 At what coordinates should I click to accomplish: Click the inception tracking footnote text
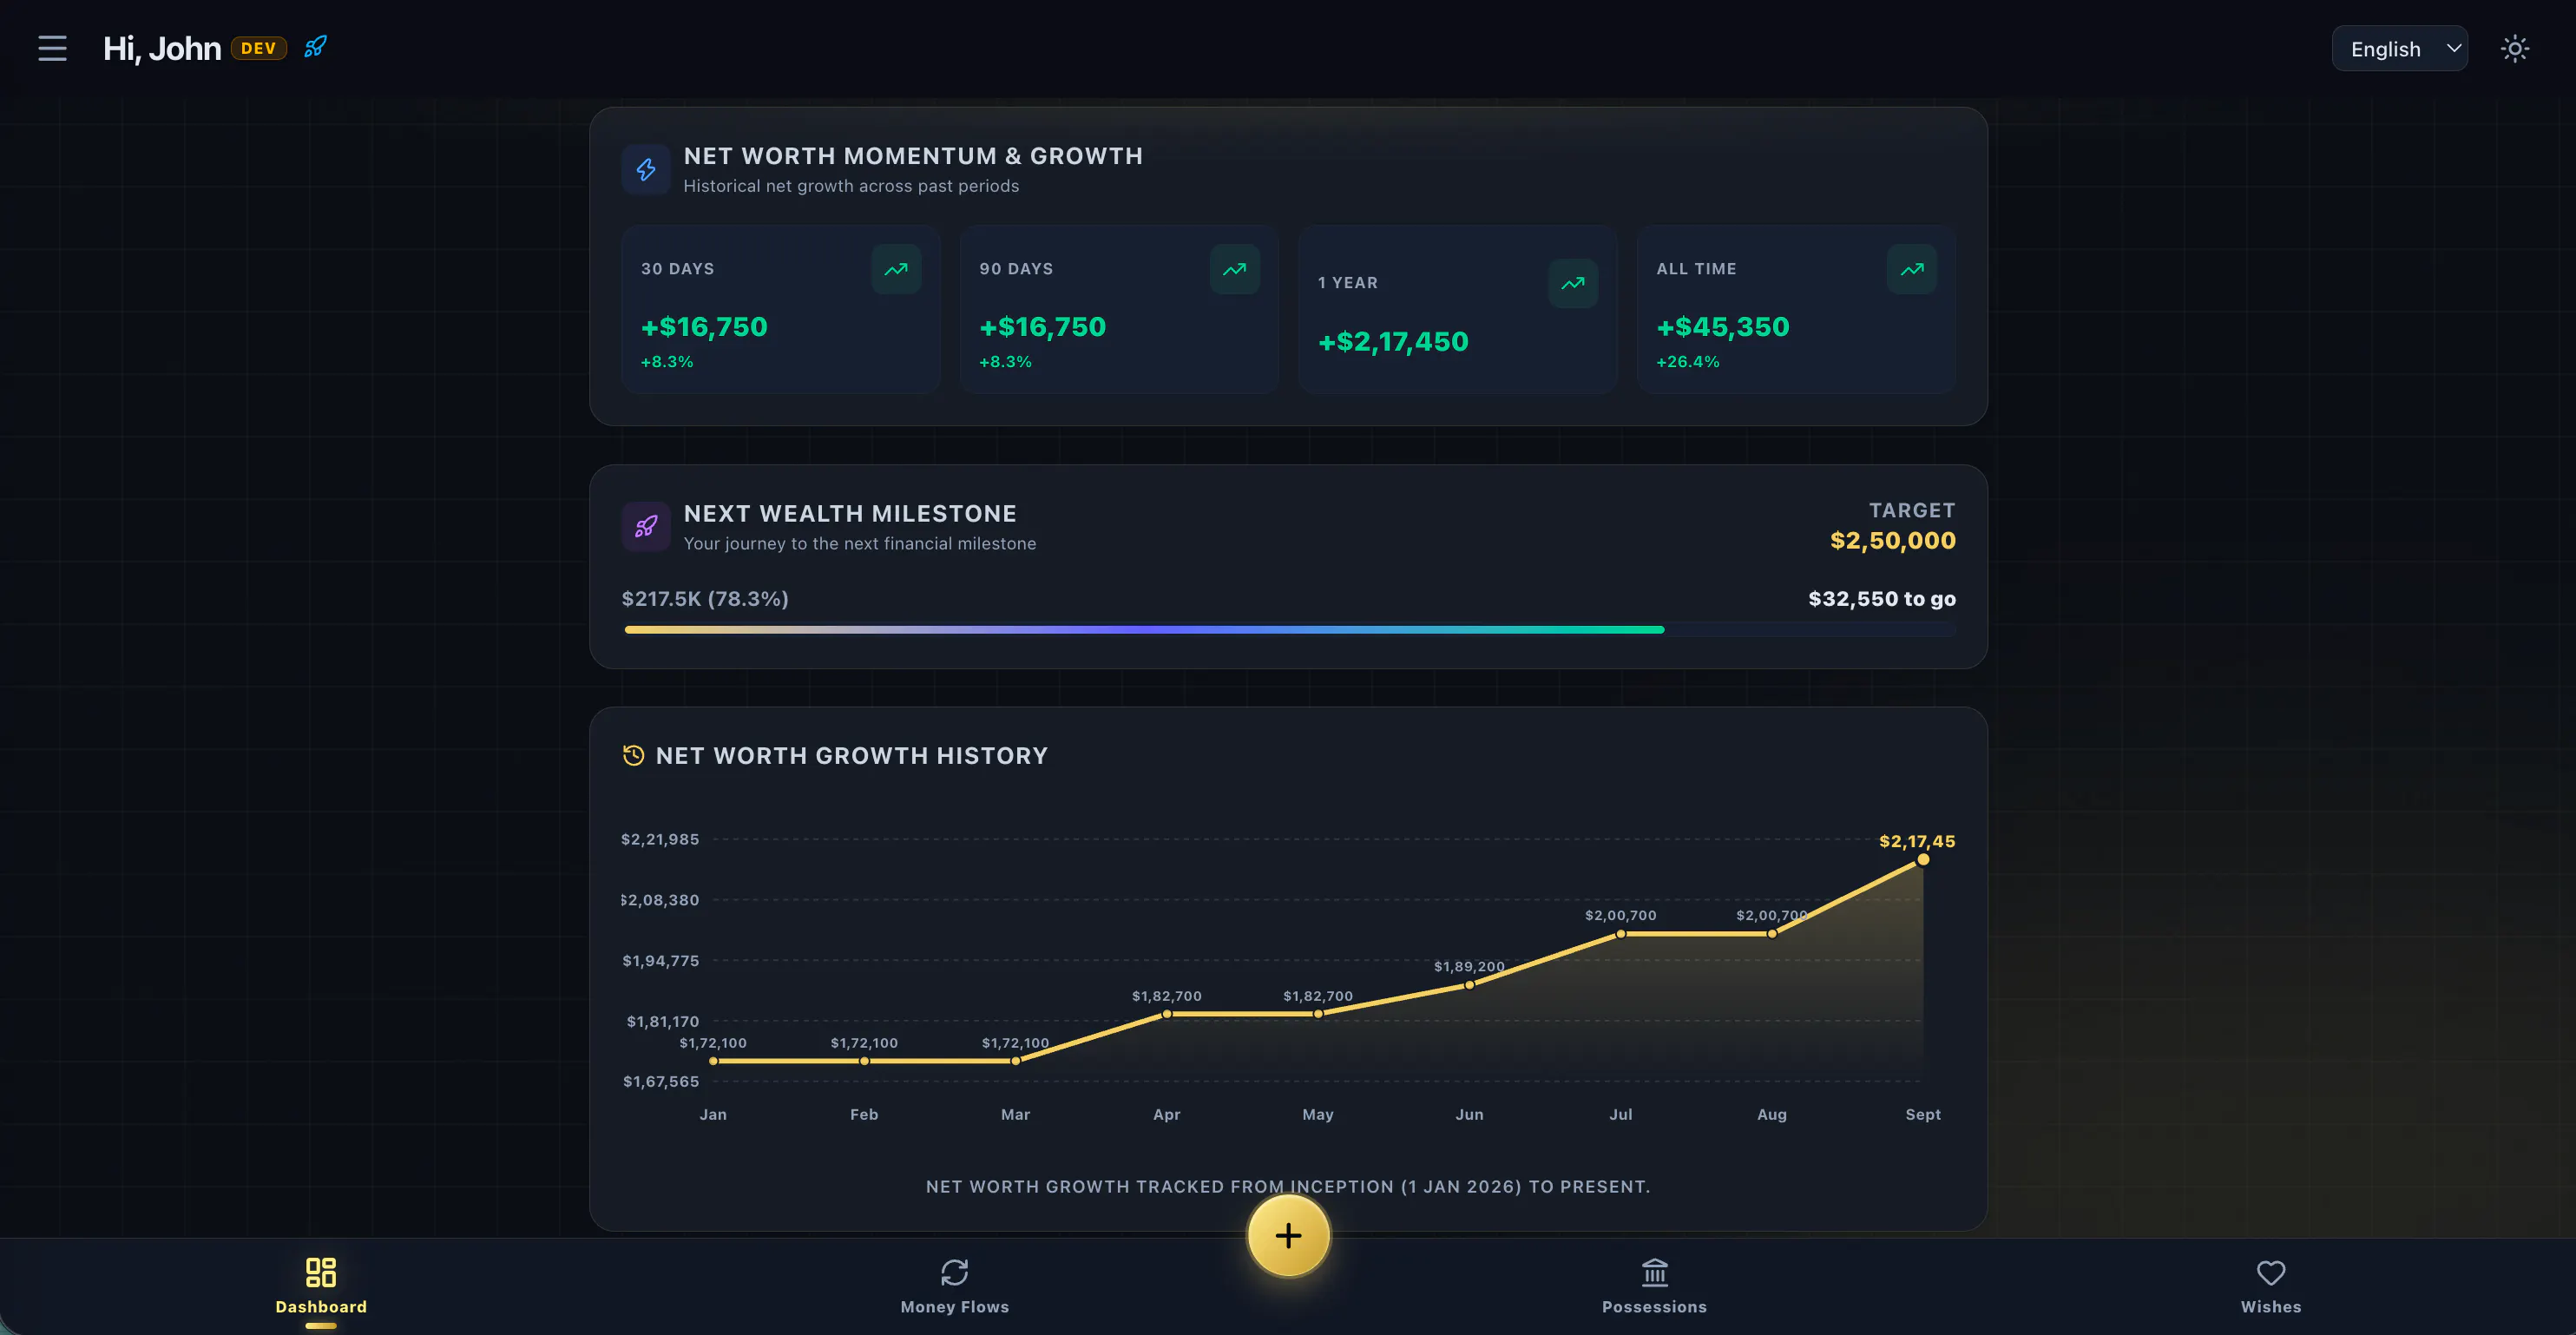point(1288,1186)
